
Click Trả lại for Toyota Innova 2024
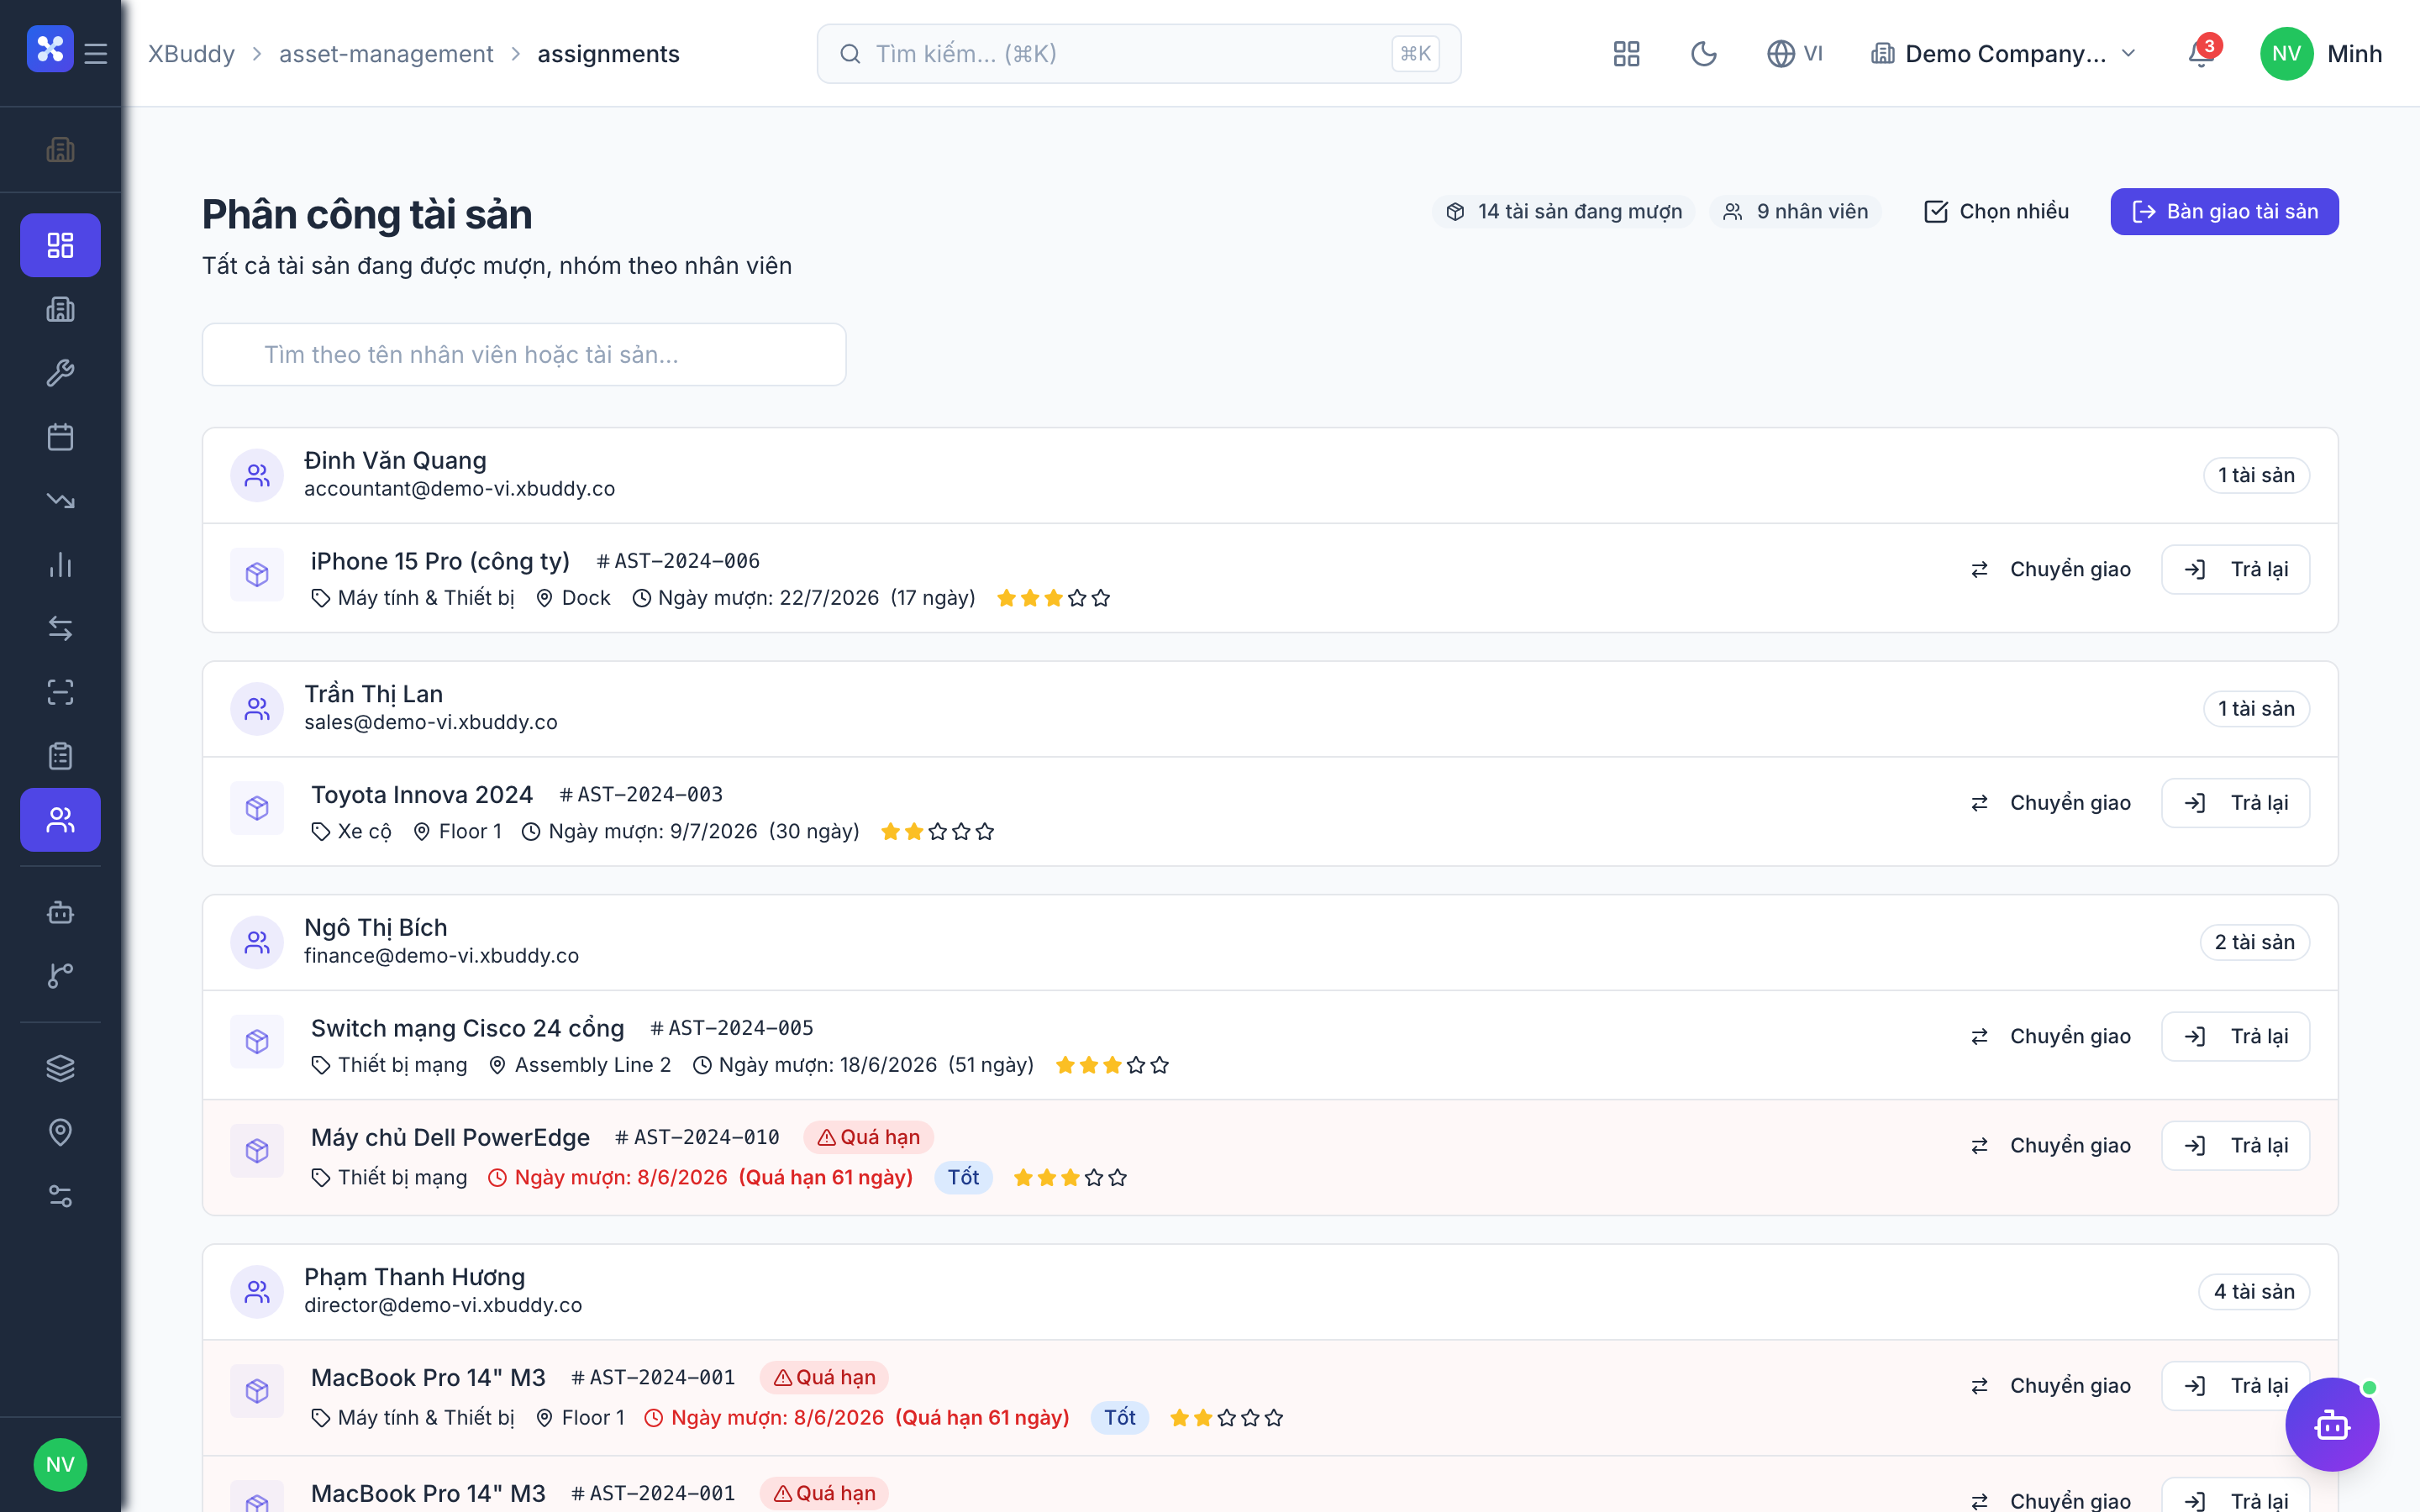[x=2236, y=803]
